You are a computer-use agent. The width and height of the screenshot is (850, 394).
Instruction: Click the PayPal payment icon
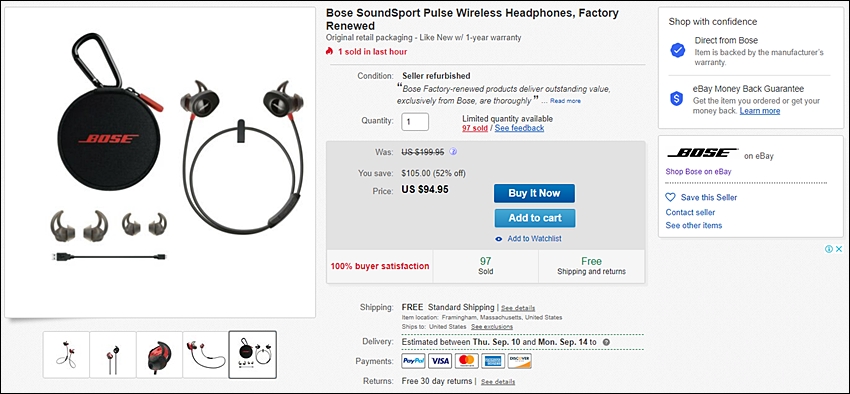point(413,361)
